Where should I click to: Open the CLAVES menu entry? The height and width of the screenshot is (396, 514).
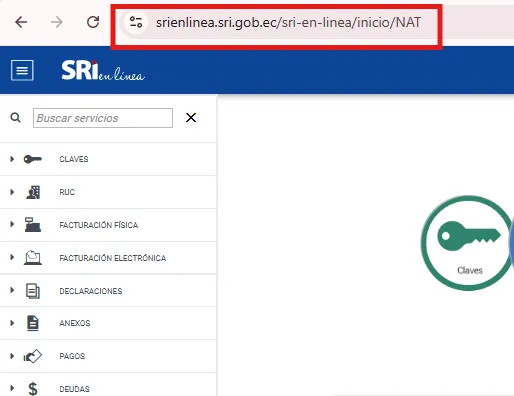(74, 159)
